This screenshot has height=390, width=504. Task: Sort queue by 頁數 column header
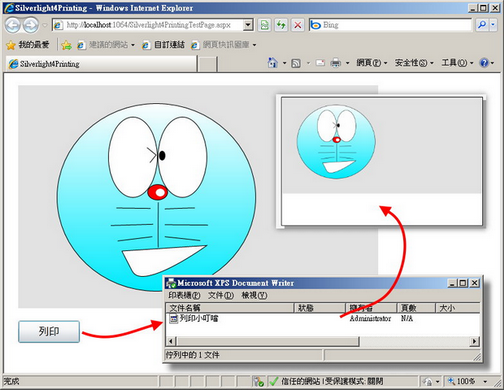click(416, 308)
